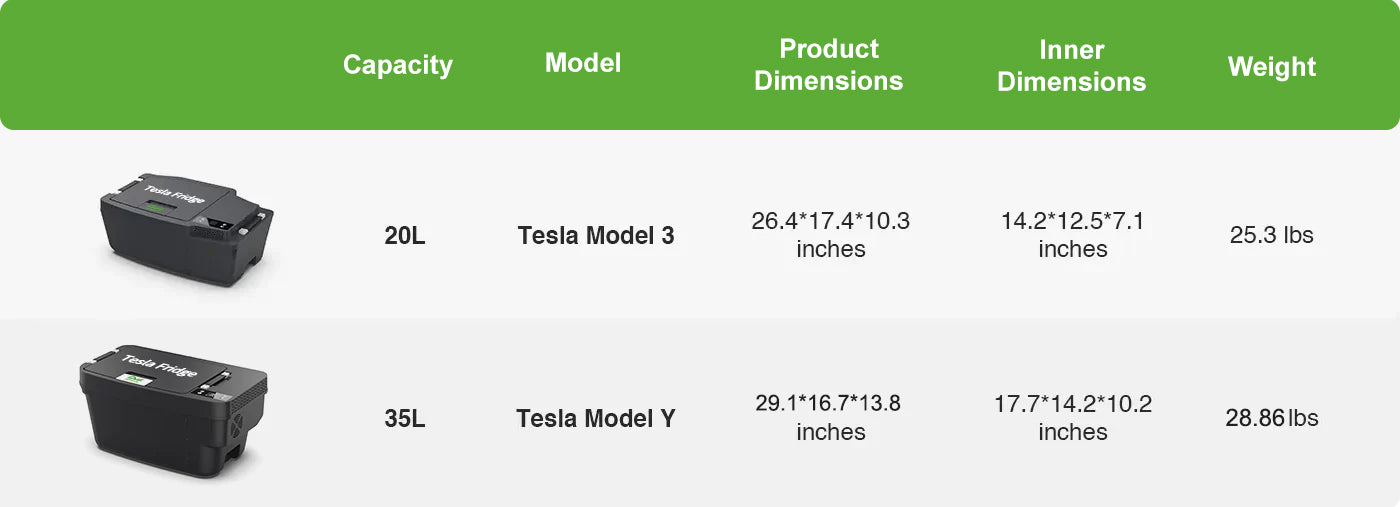Click the 29.1*16.7*13.8 inches product dimensions
The height and width of the screenshot is (507, 1400).
[x=830, y=417]
